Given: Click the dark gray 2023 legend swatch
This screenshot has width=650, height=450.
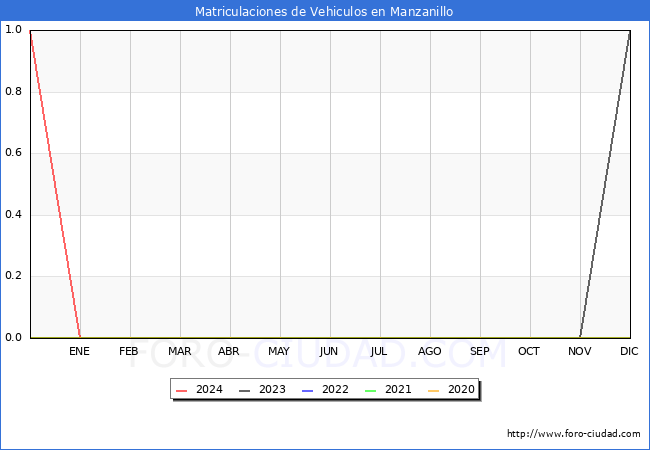Looking at the screenshot, I should [245, 391].
